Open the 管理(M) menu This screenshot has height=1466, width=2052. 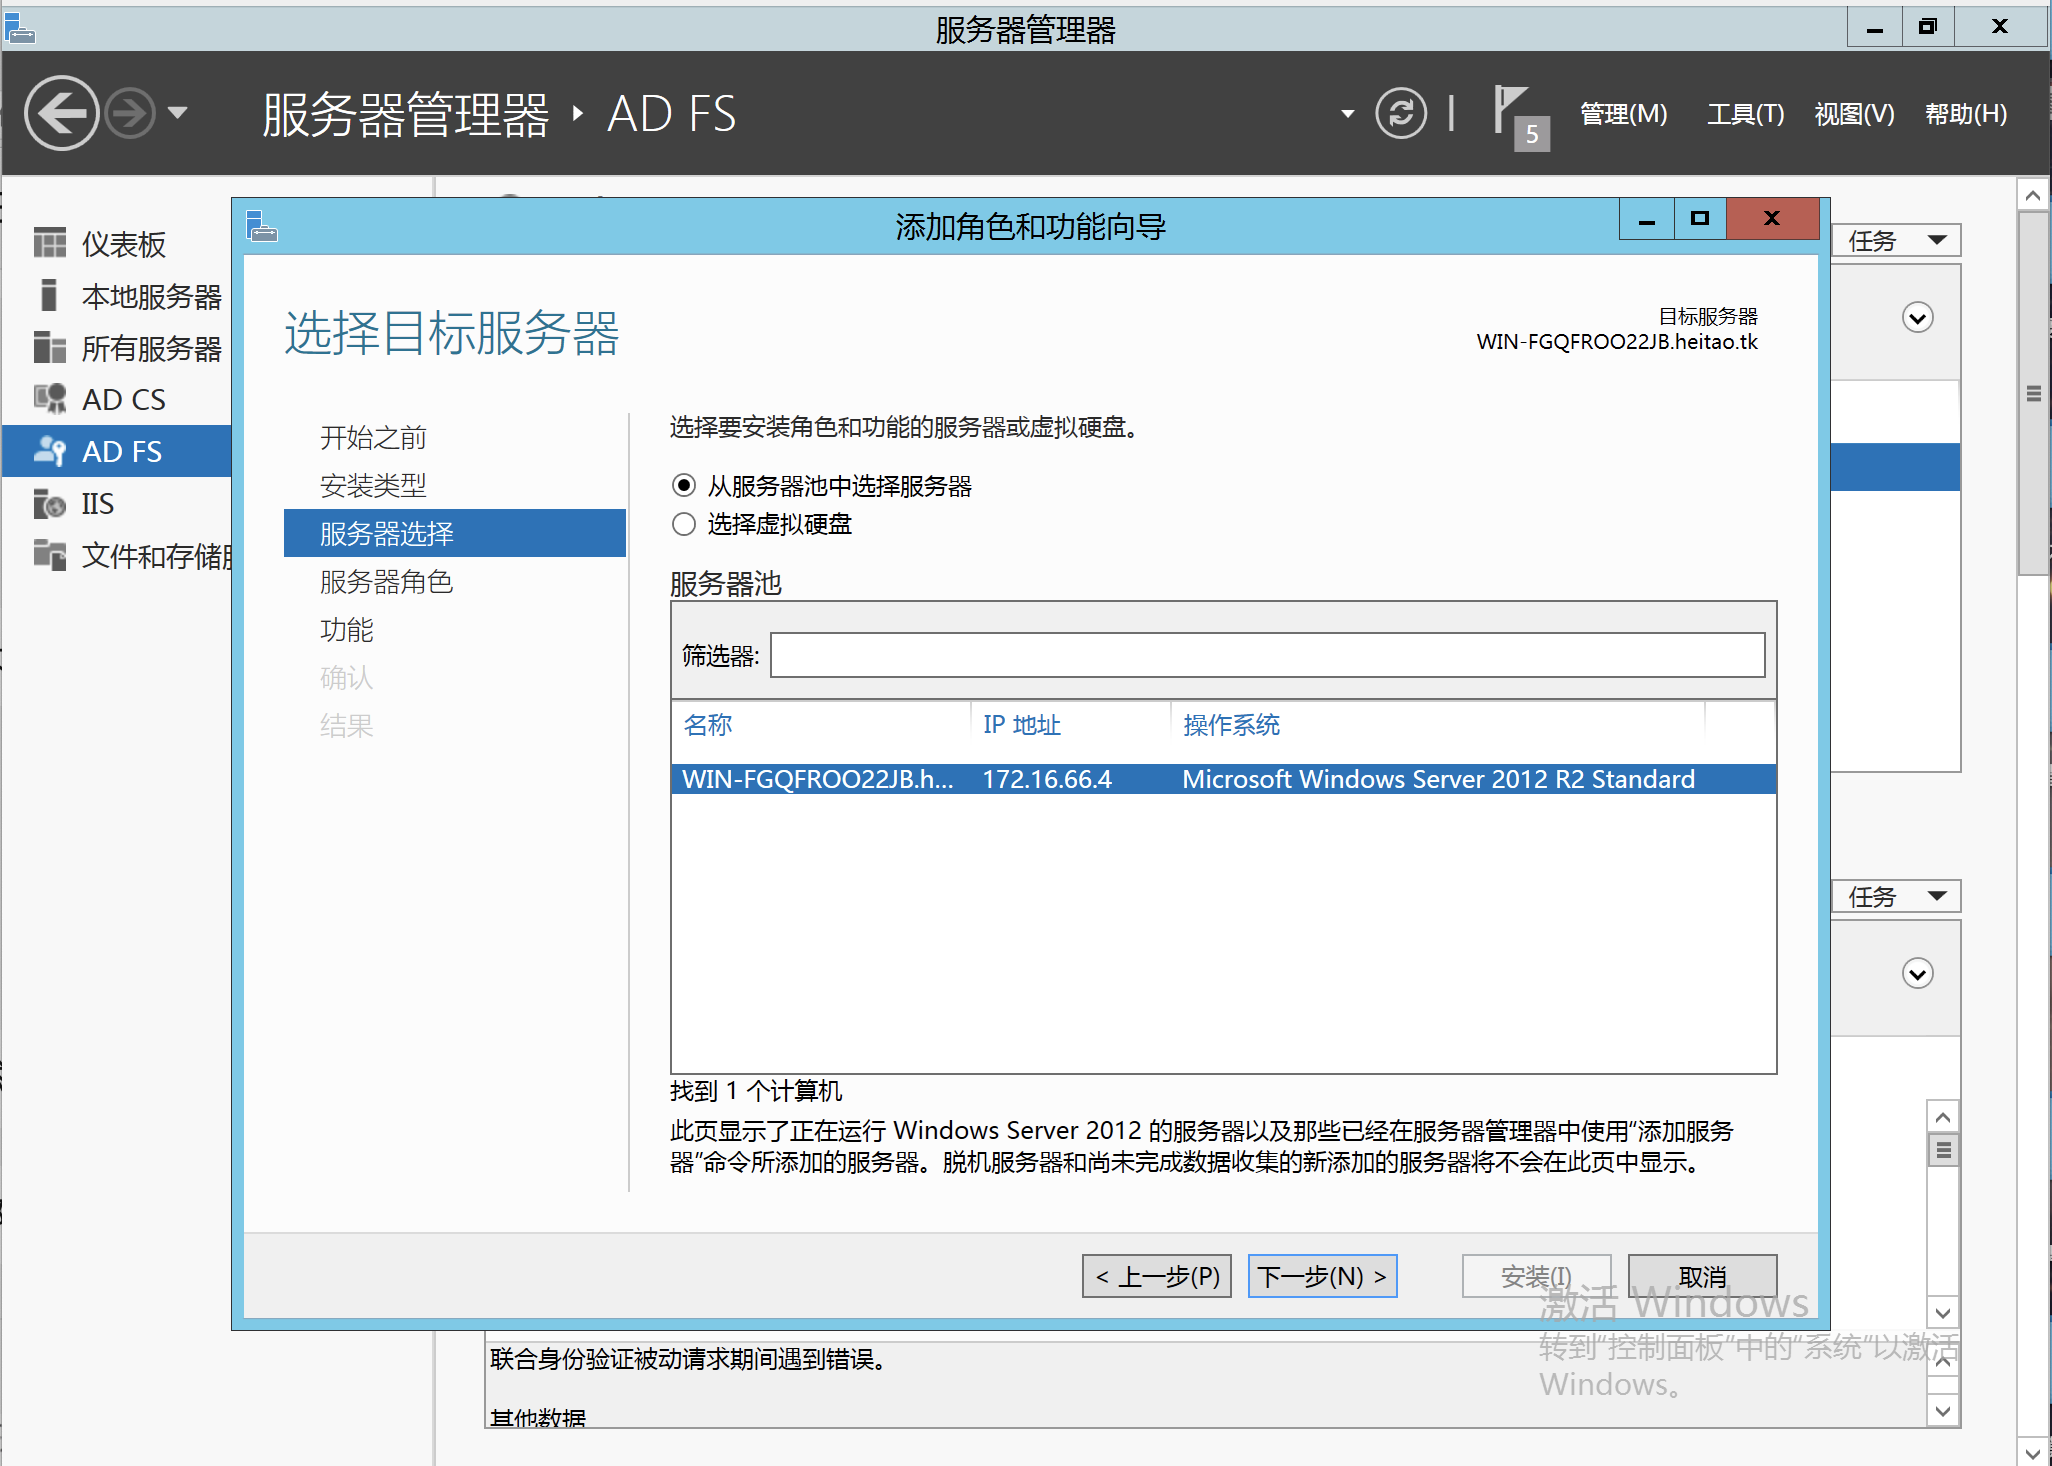click(1623, 114)
